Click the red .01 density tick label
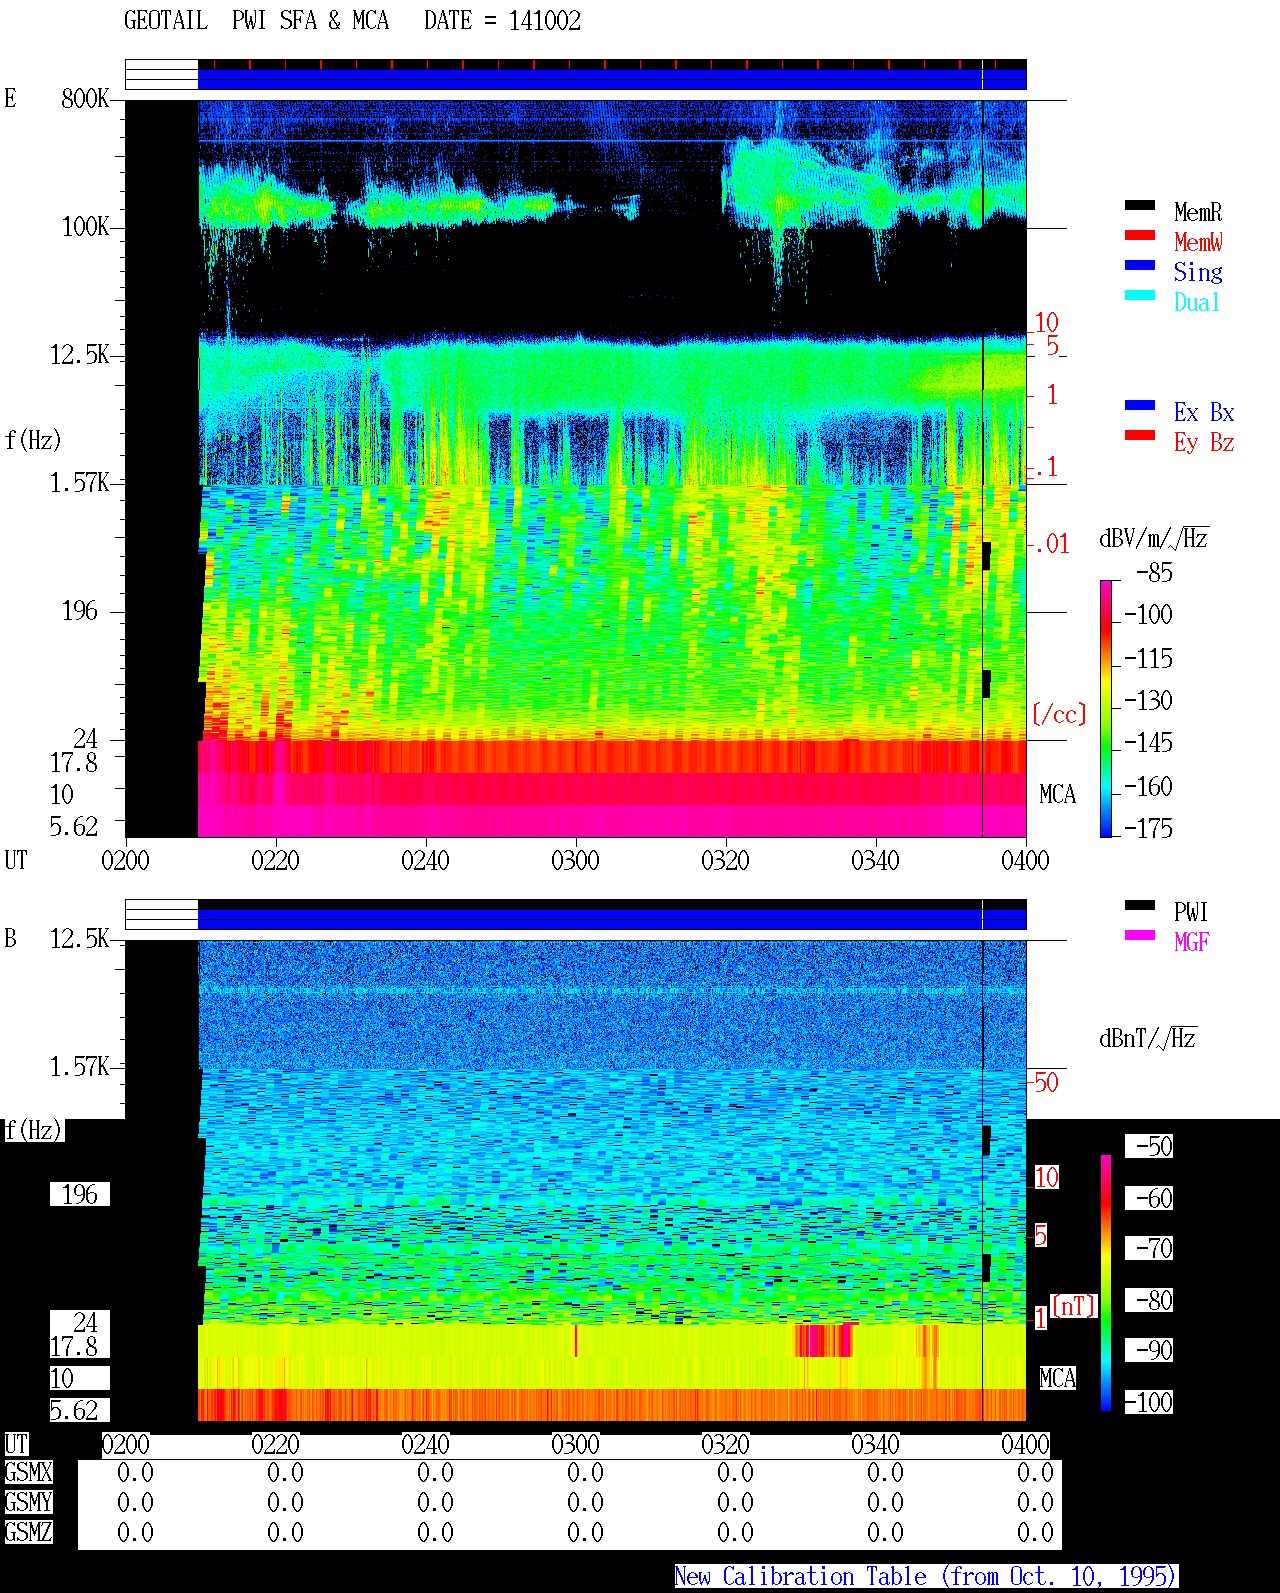 (x=1051, y=544)
